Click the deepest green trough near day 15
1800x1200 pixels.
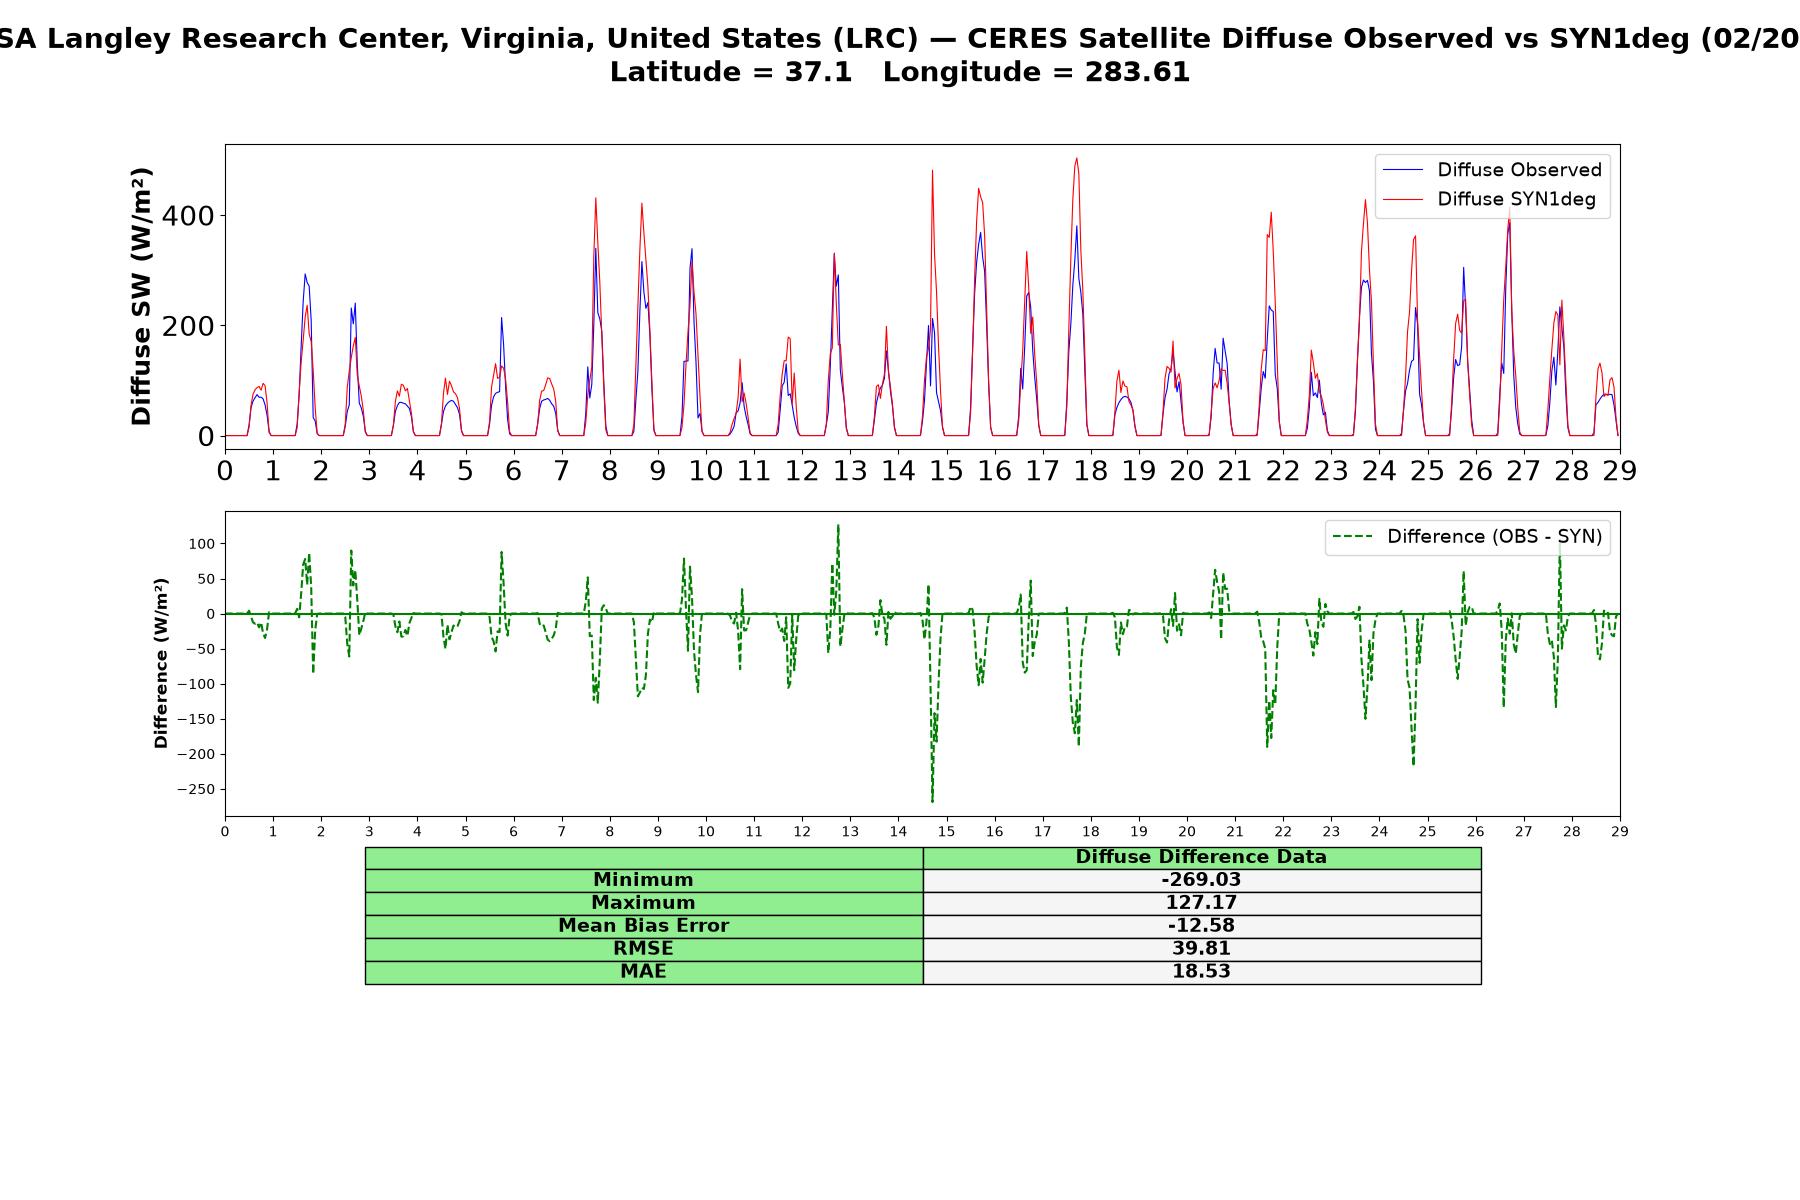click(x=932, y=801)
